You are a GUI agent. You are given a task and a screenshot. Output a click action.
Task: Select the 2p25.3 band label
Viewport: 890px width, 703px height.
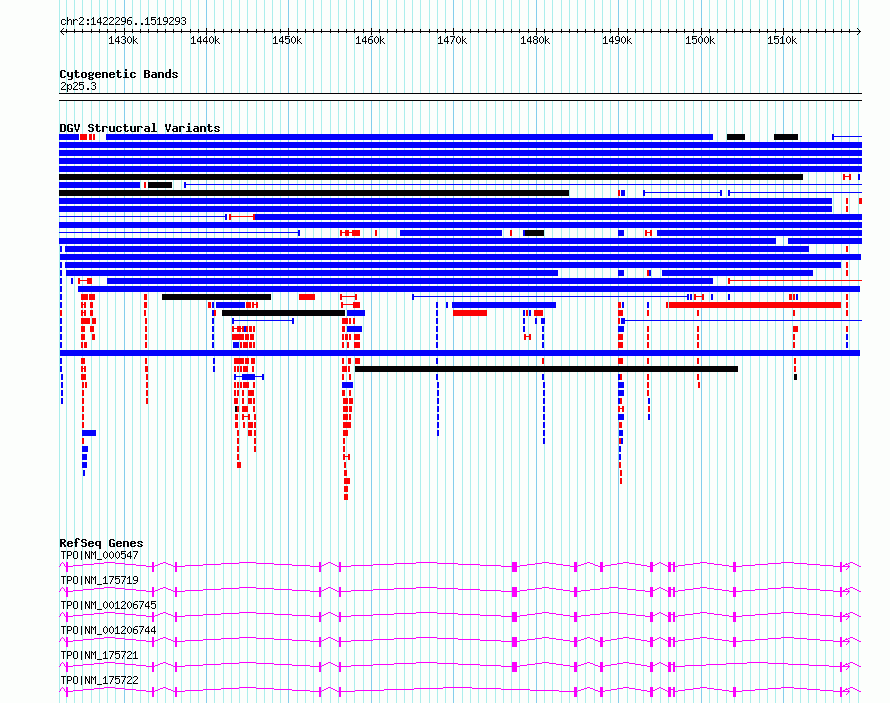[x=78, y=86]
